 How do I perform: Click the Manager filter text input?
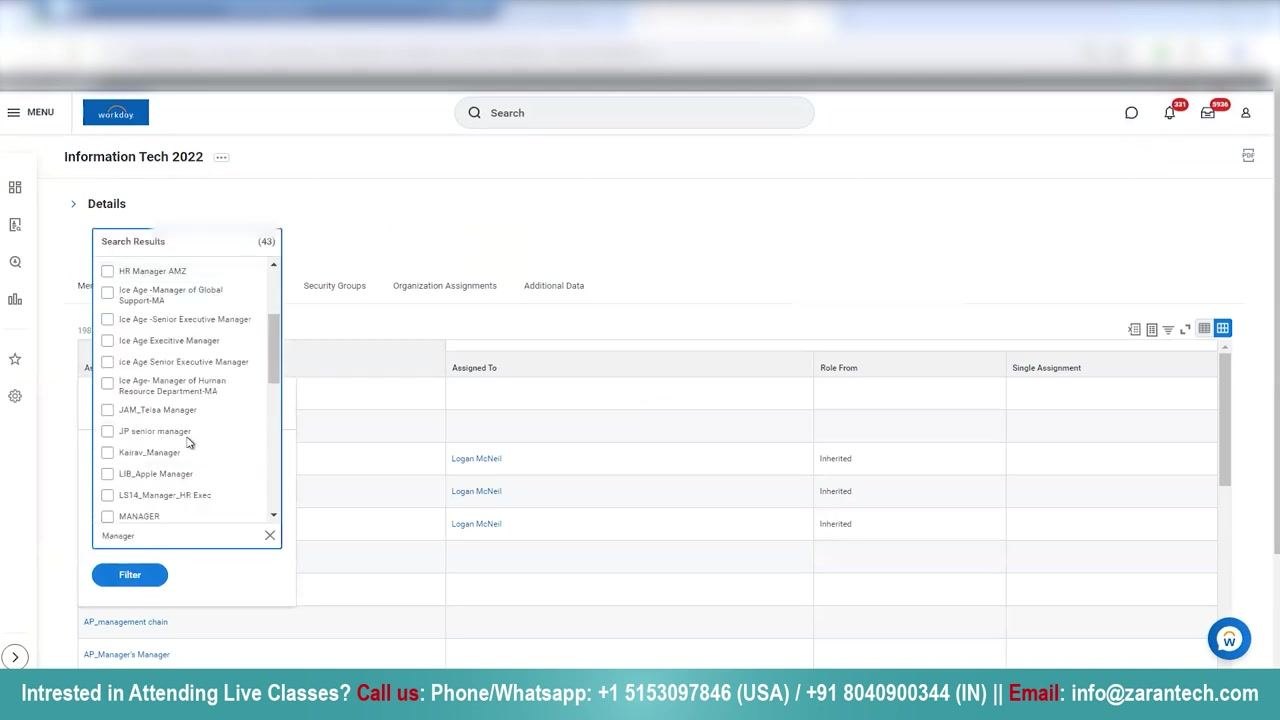(178, 536)
